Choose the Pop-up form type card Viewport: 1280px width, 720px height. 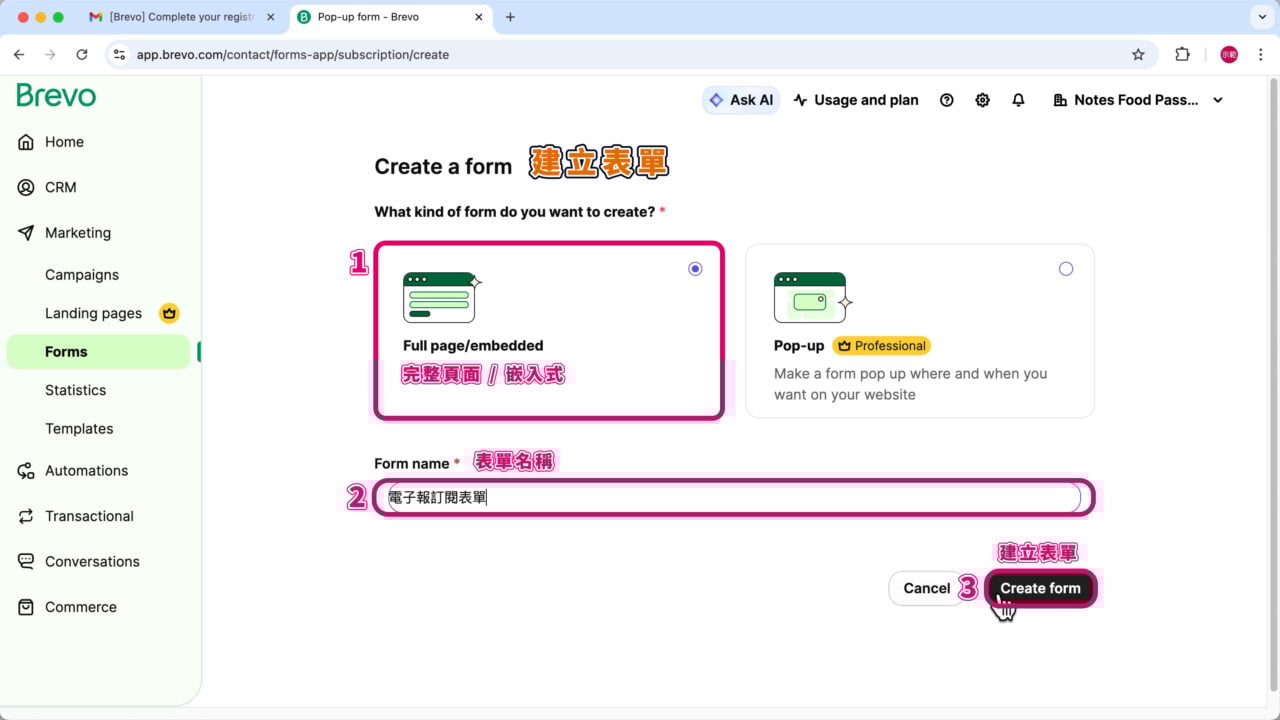coord(919,331)
